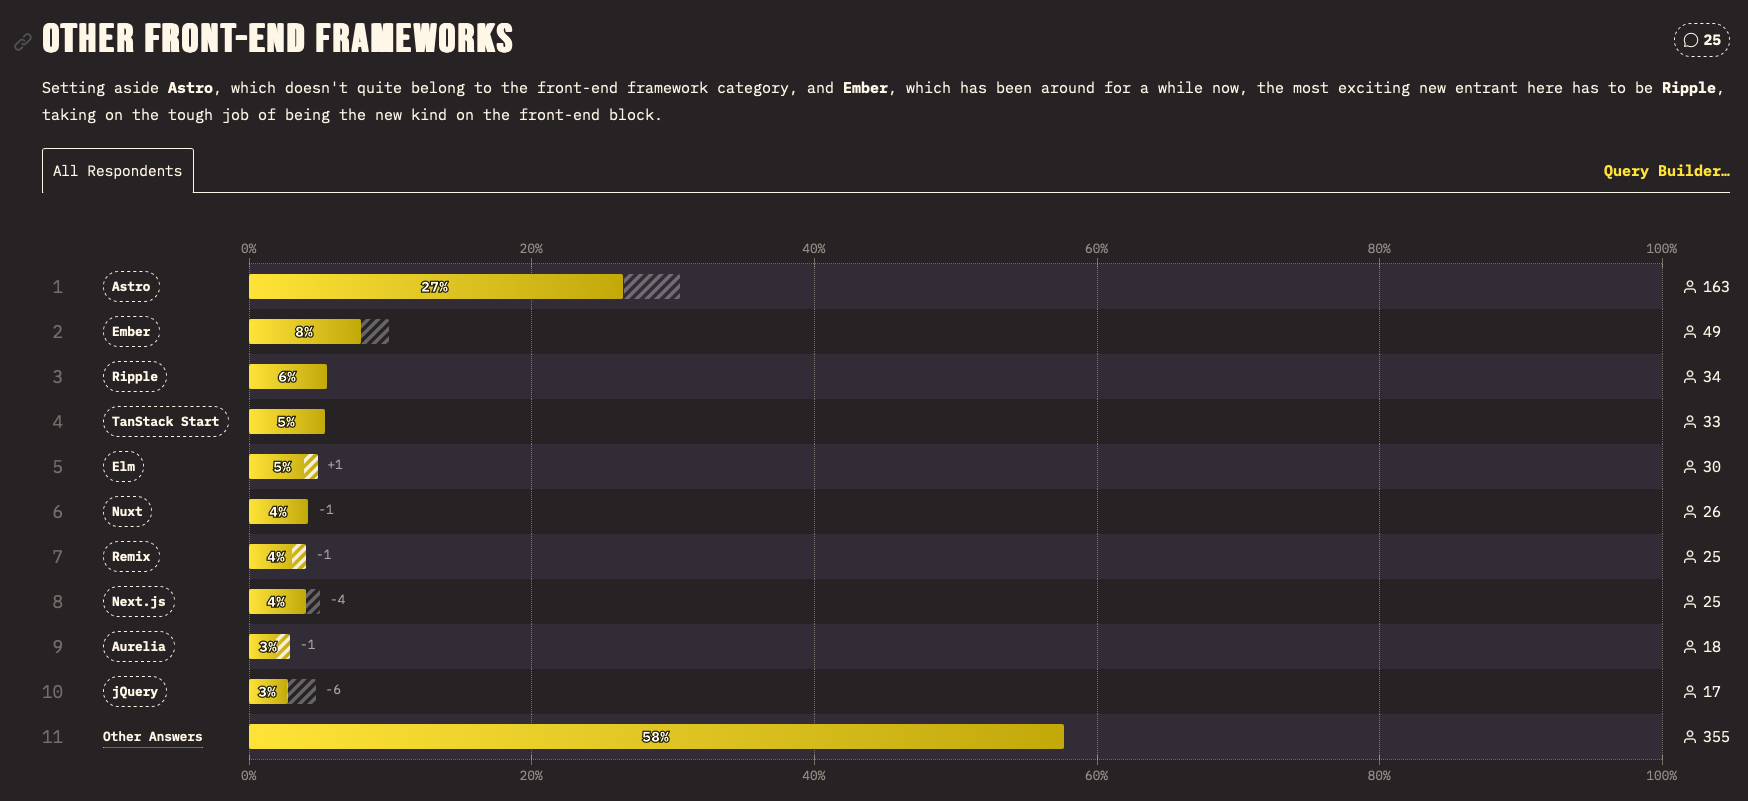
Task: Click the person icon in the Elm row
Action: pos(1690,467)
